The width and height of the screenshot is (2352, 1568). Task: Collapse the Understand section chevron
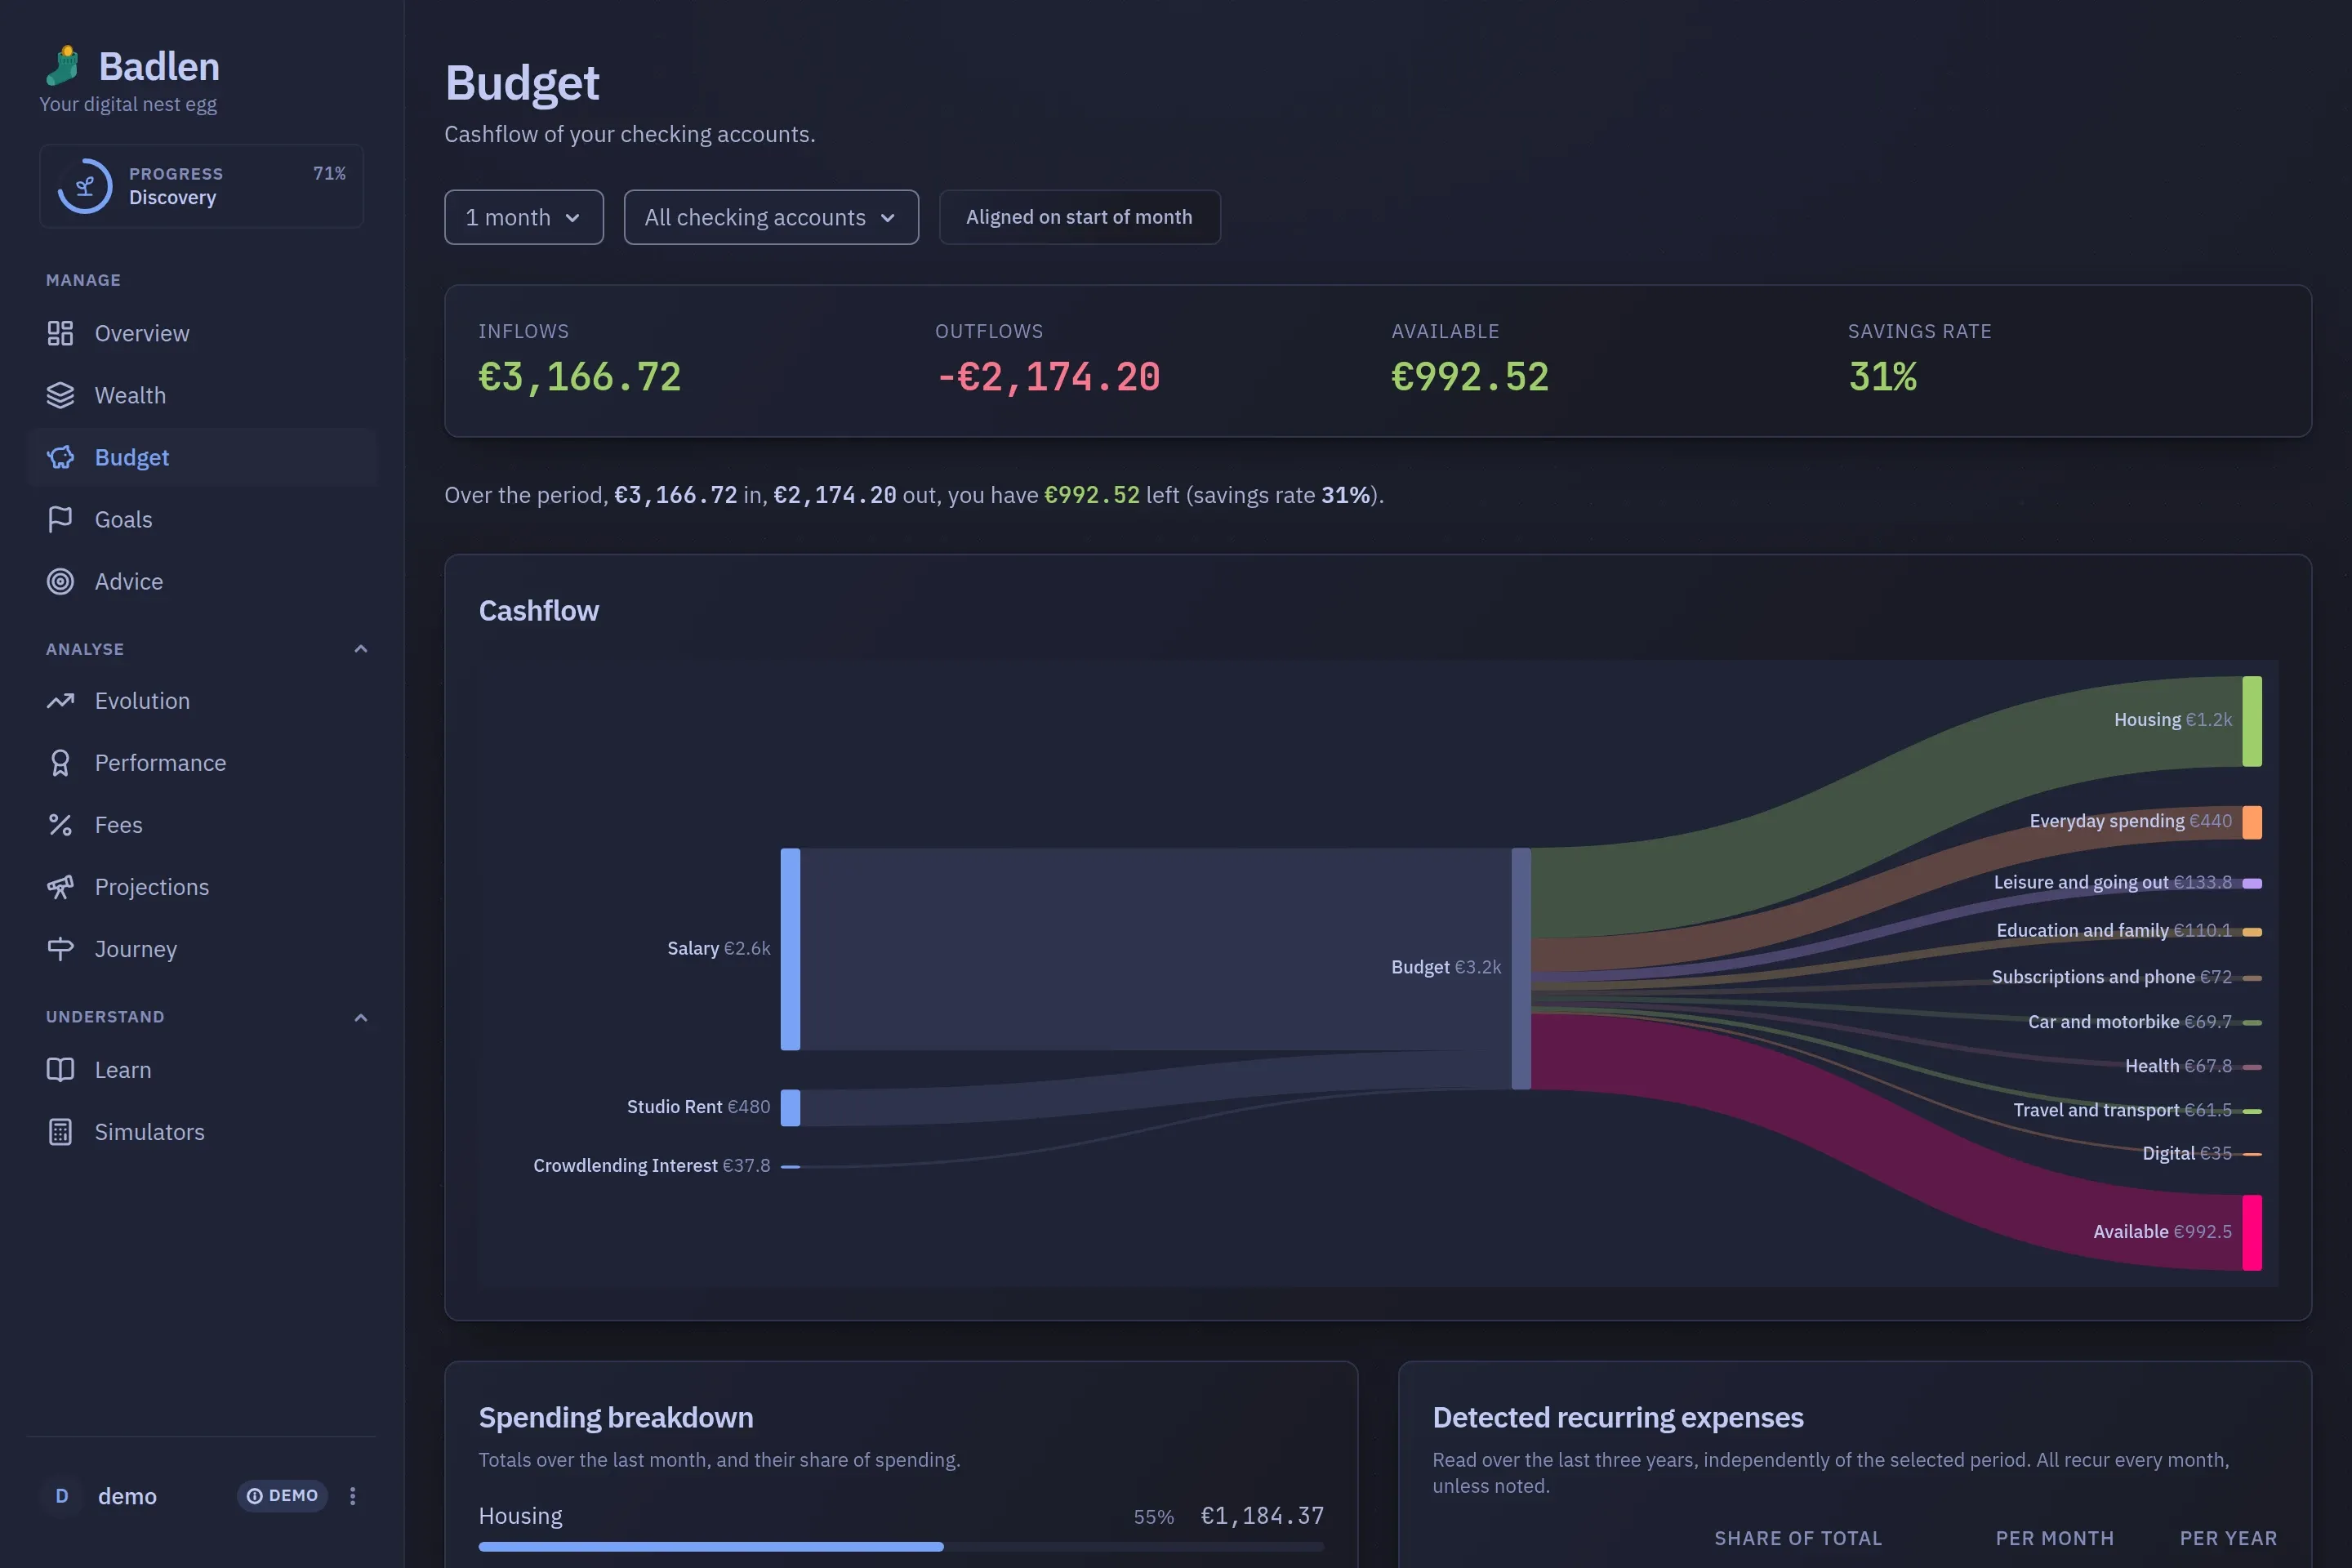[x=361, y=1017]
